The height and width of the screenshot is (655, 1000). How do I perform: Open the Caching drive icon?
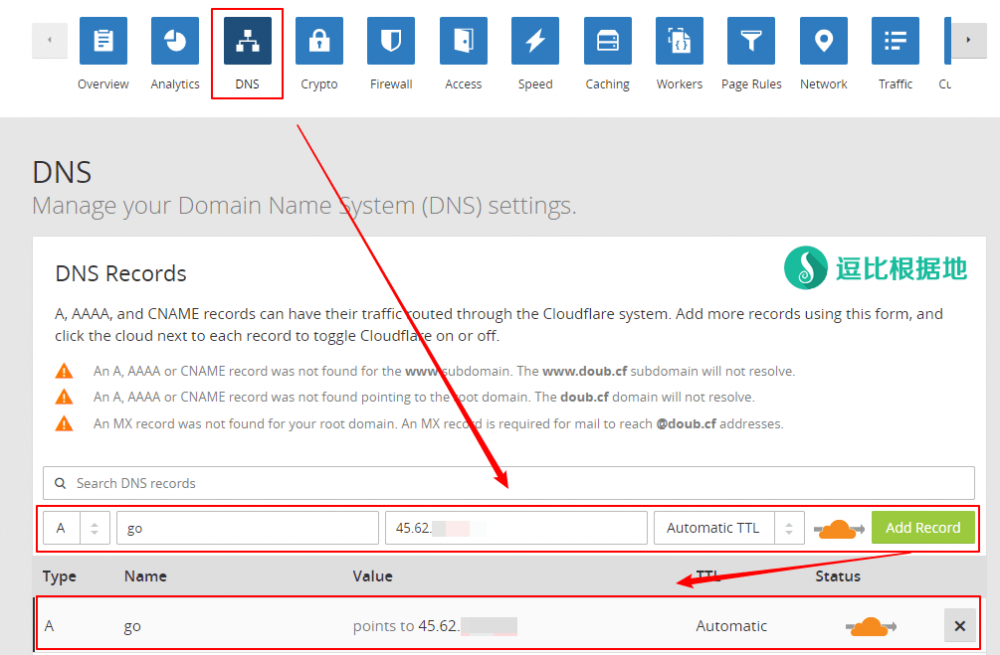(x=607, y=41)
